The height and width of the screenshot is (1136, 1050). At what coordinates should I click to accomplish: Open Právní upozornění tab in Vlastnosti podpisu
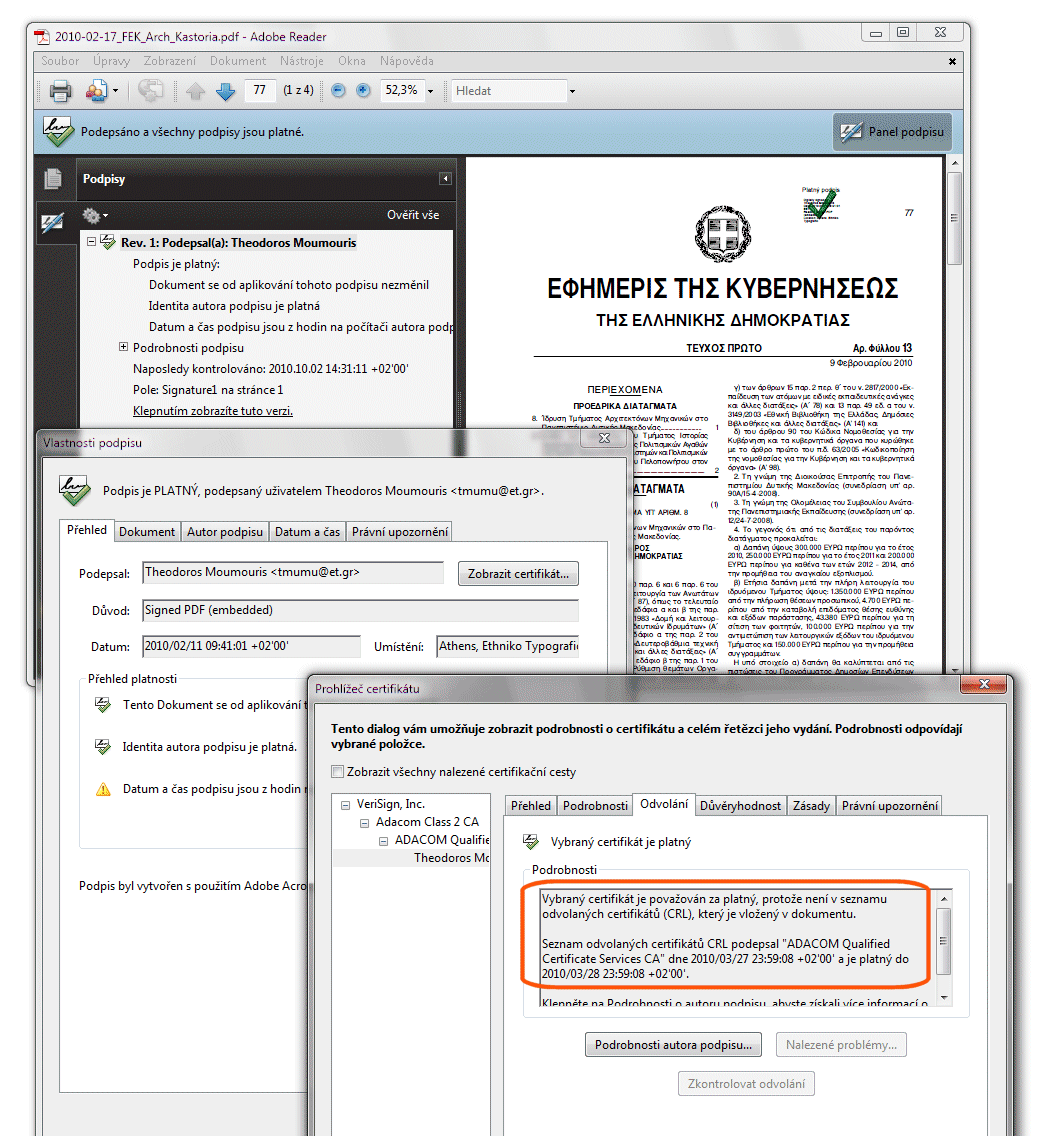[400, 532]
